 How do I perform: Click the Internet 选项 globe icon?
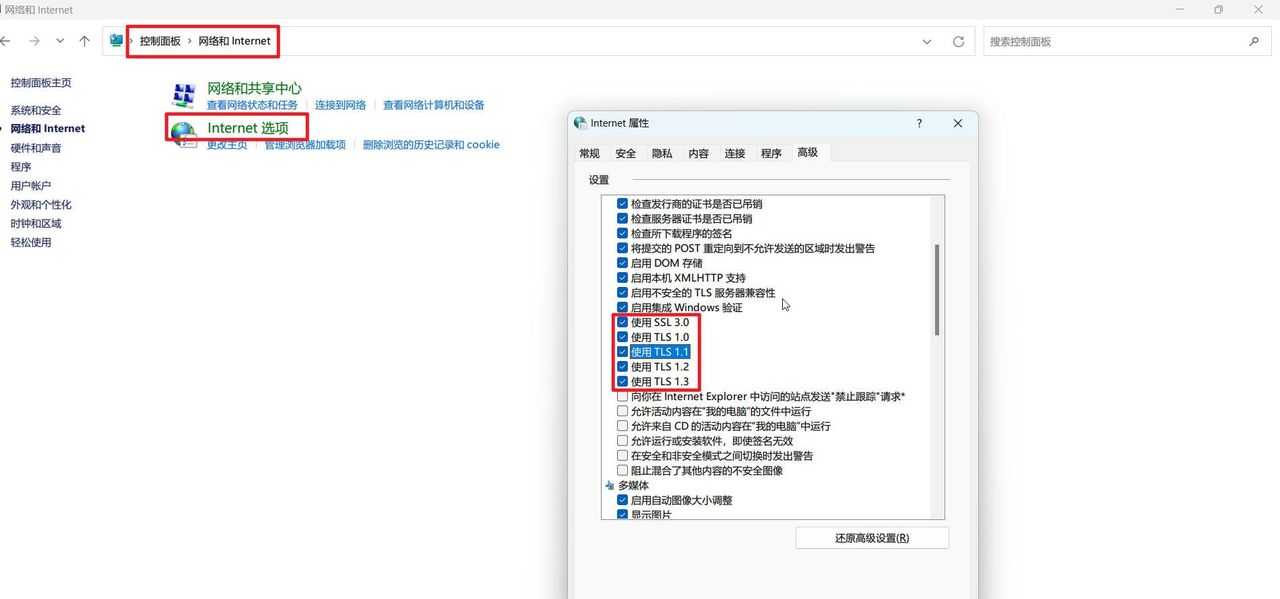point(183,135)
